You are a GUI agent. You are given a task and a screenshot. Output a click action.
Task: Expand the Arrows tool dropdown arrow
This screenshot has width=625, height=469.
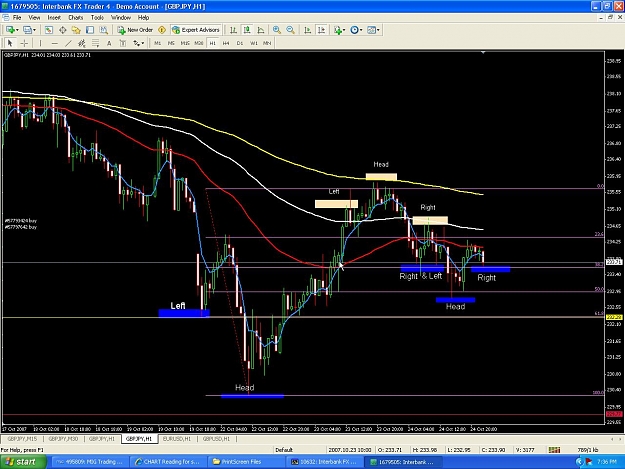143,43
